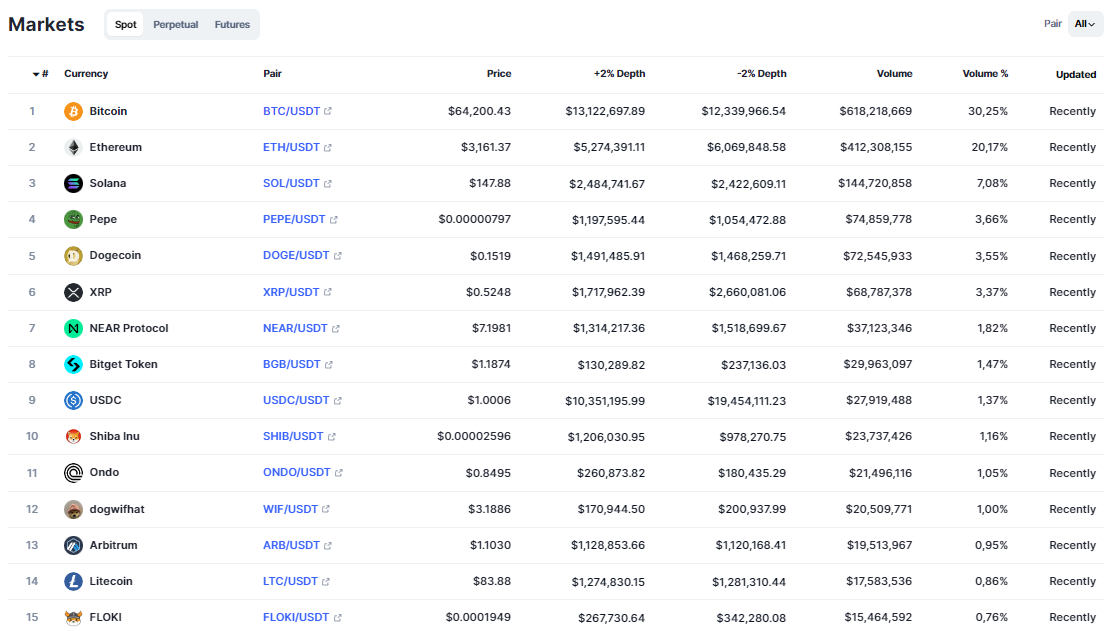Click the Dogecoin logo icon
This screenshot has width=1110, height=631.
click(73, 256)
